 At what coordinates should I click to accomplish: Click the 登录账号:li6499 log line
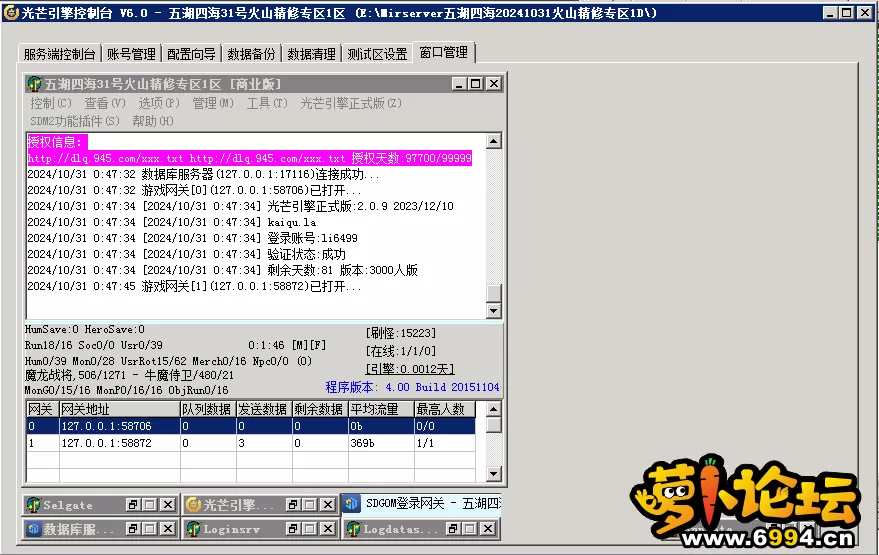[x=192, y=238]
